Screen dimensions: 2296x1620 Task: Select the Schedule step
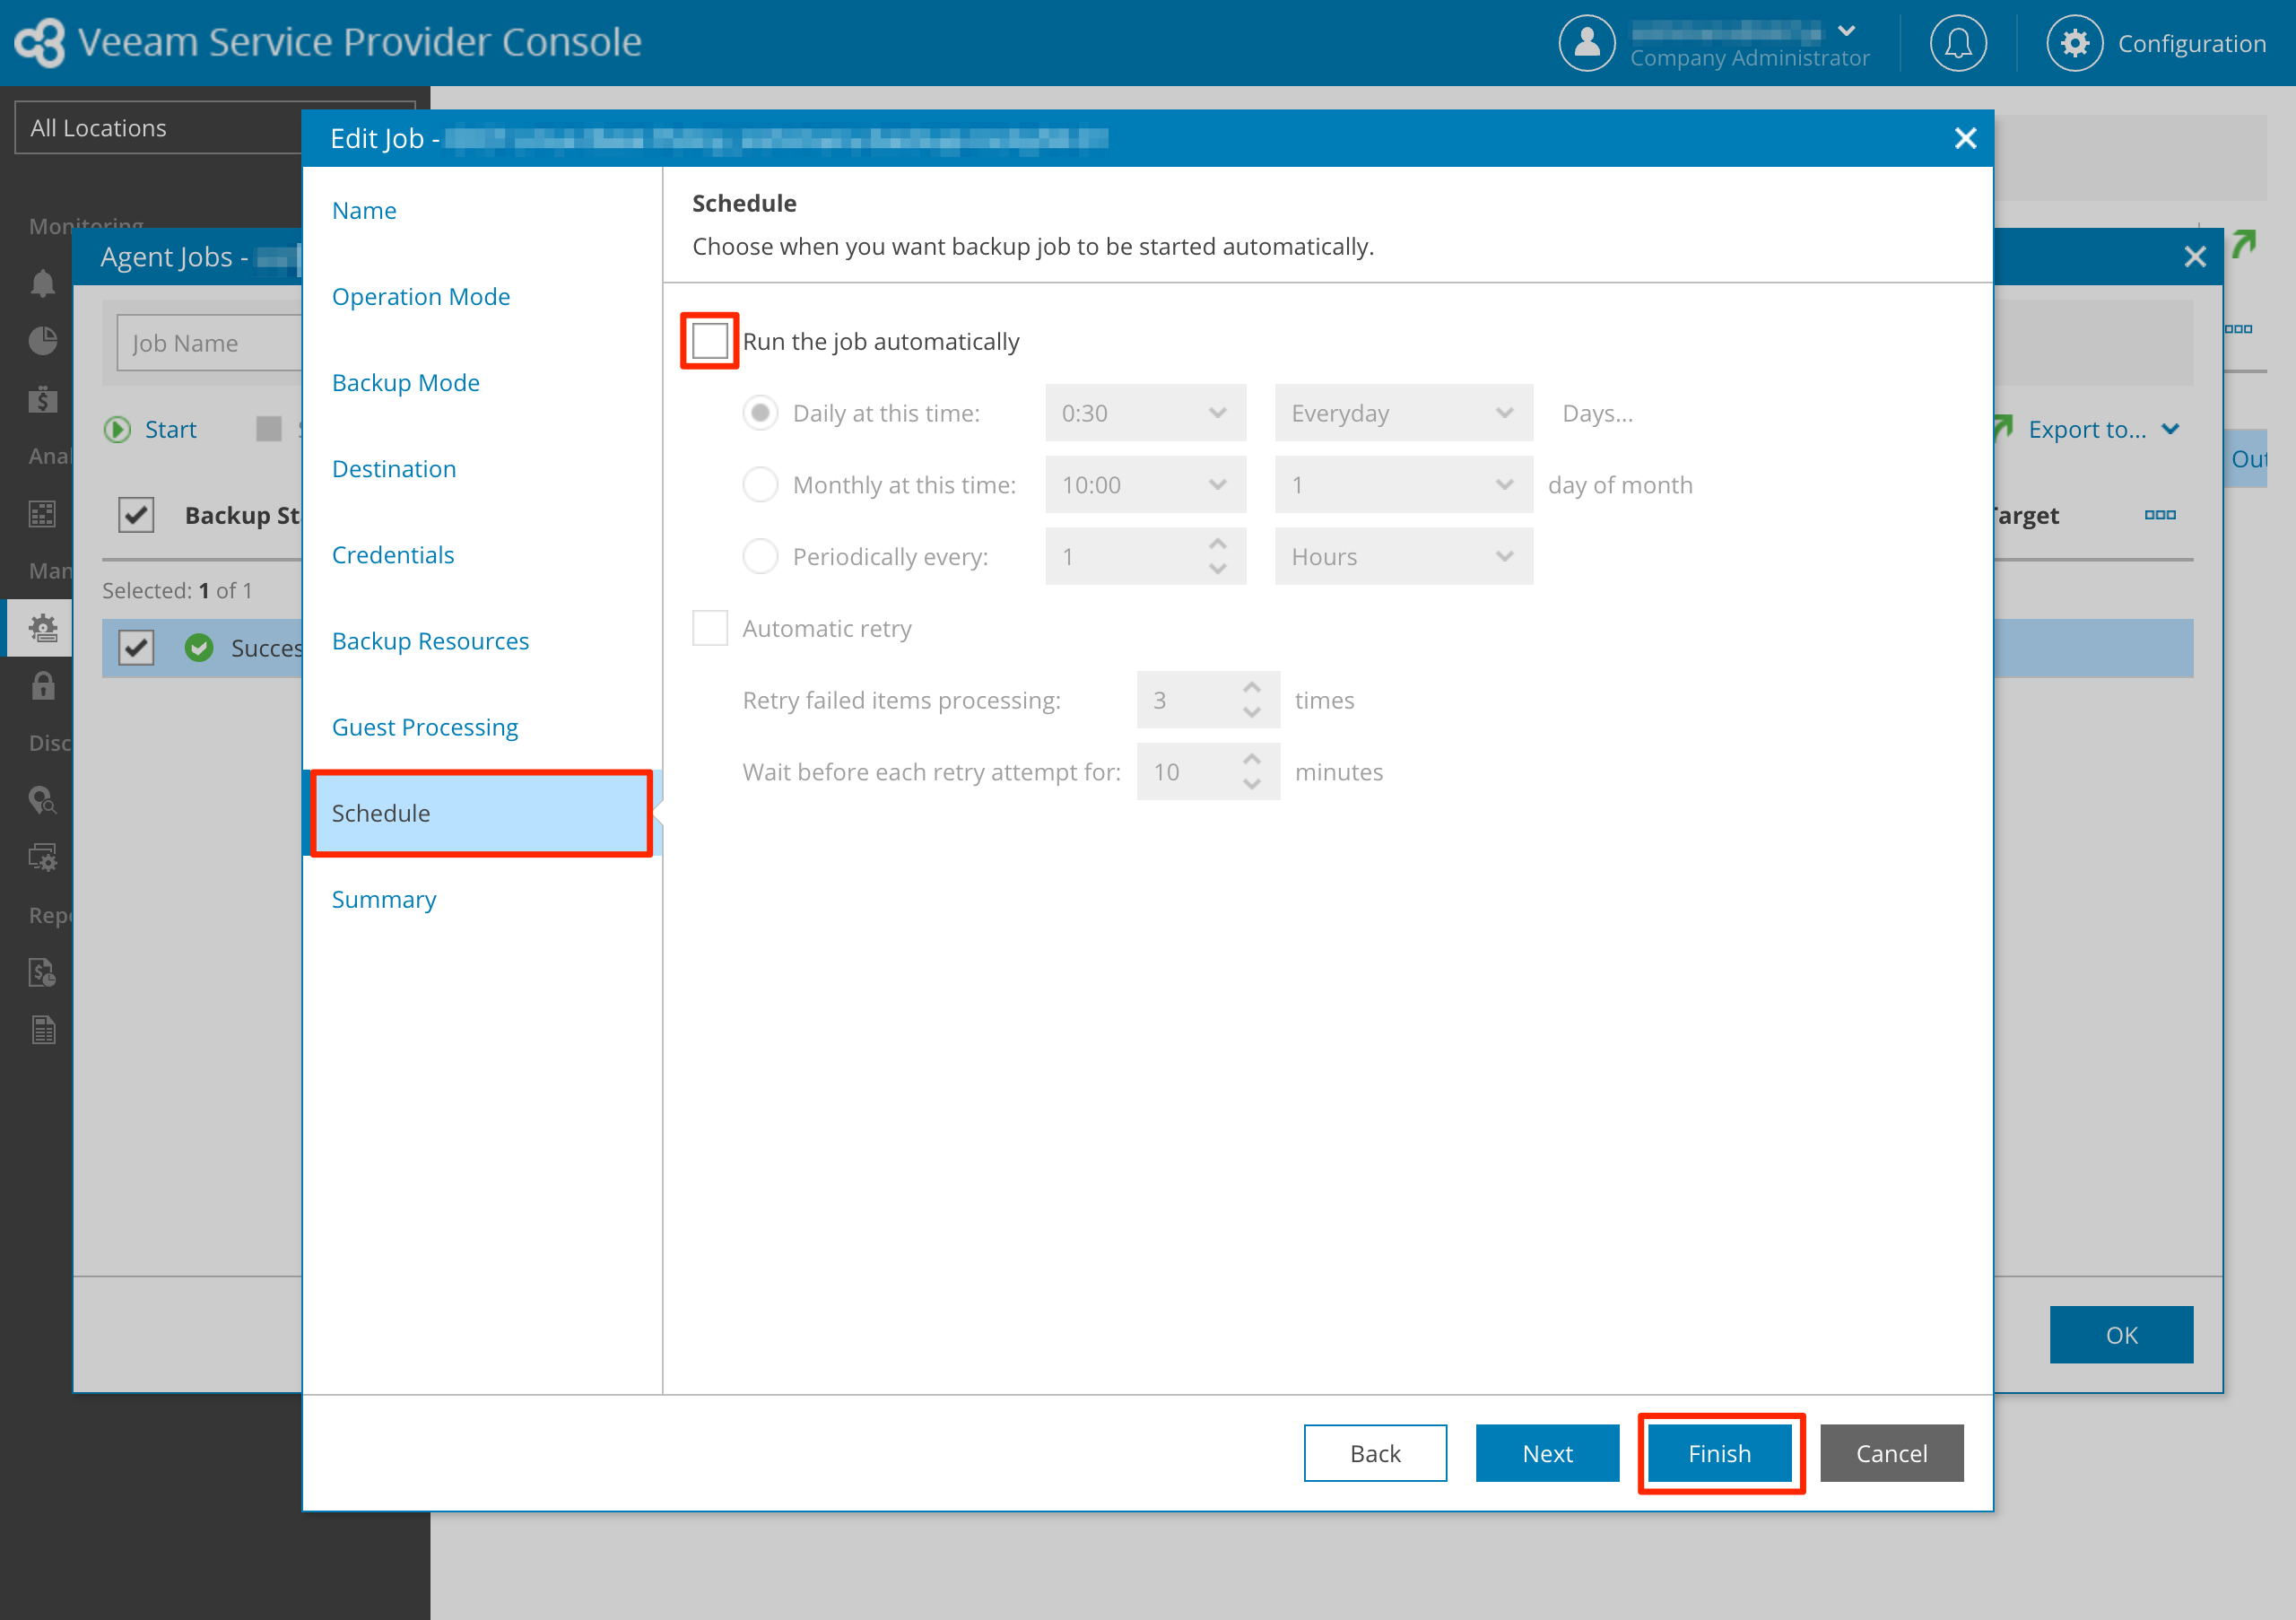482,813
